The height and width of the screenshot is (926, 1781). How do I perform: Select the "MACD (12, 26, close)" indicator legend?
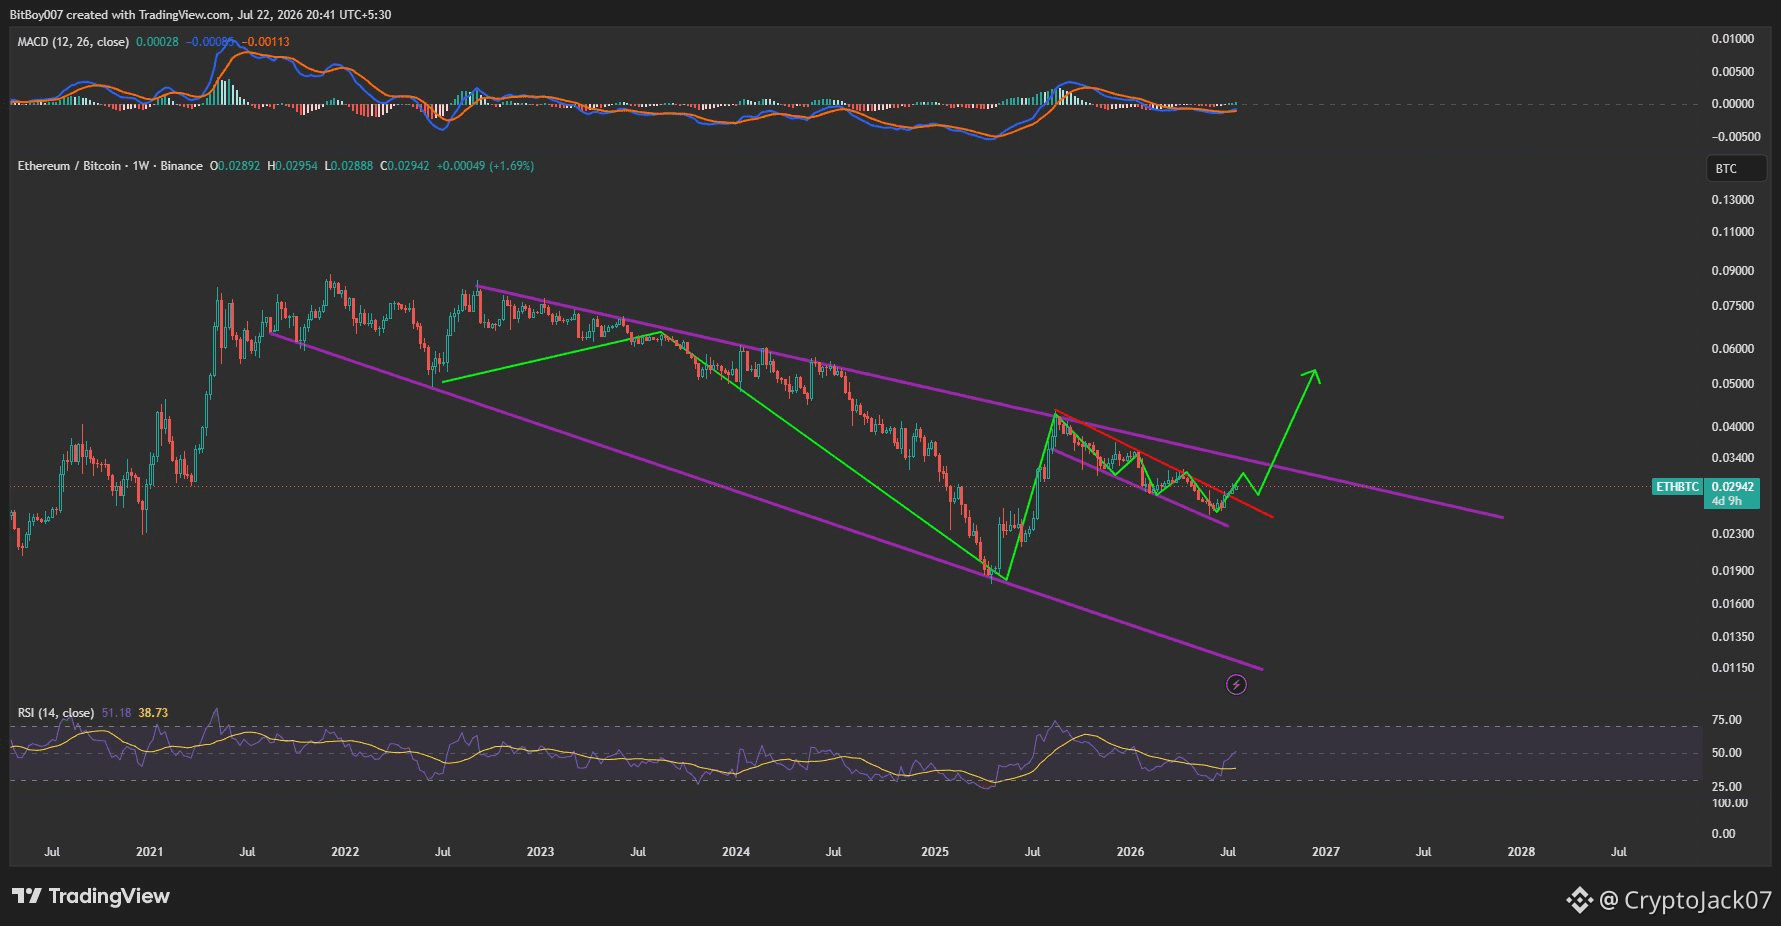tap(73, 42)
